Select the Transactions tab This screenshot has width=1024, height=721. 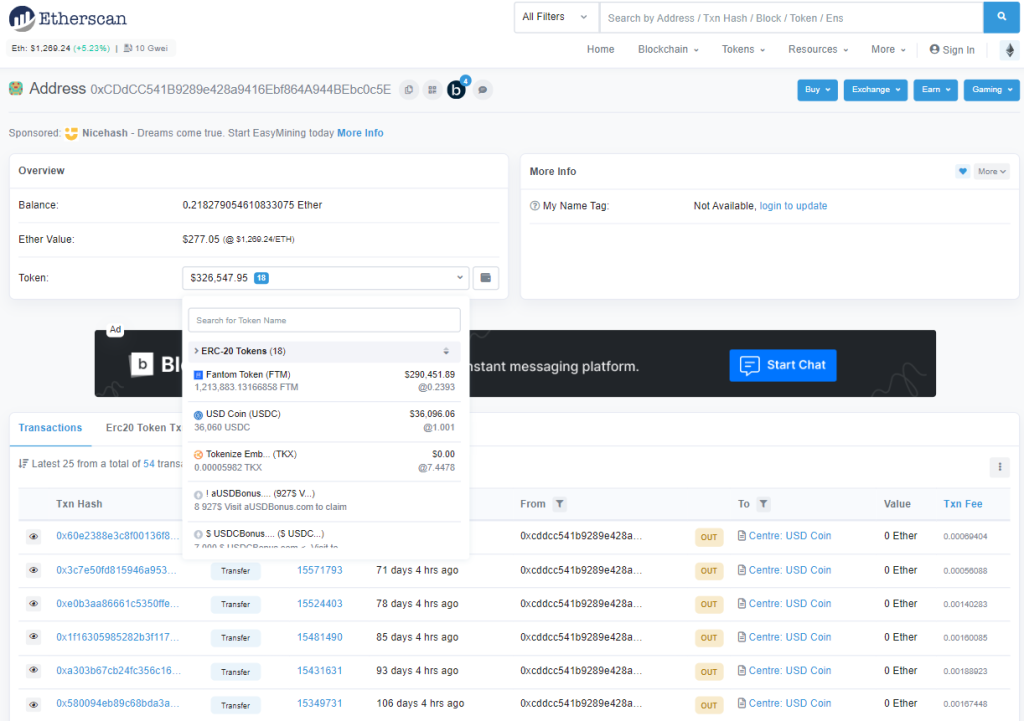(50, 428)
